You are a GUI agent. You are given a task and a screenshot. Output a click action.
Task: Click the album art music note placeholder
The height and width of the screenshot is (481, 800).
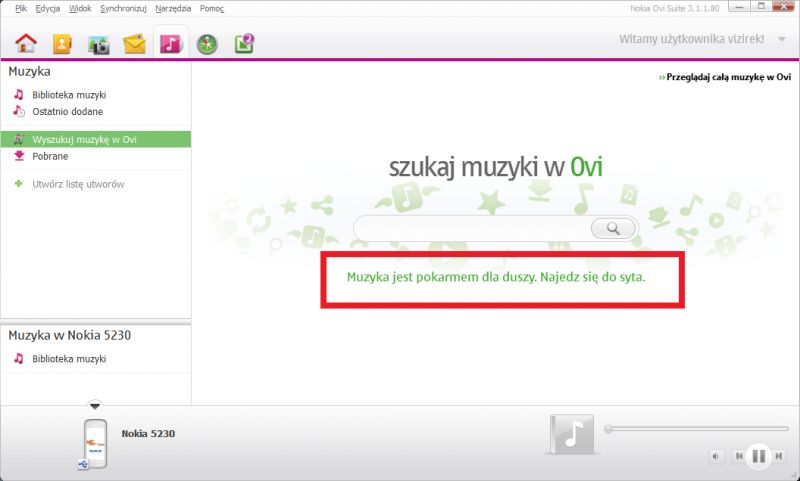tap(572, 435)
